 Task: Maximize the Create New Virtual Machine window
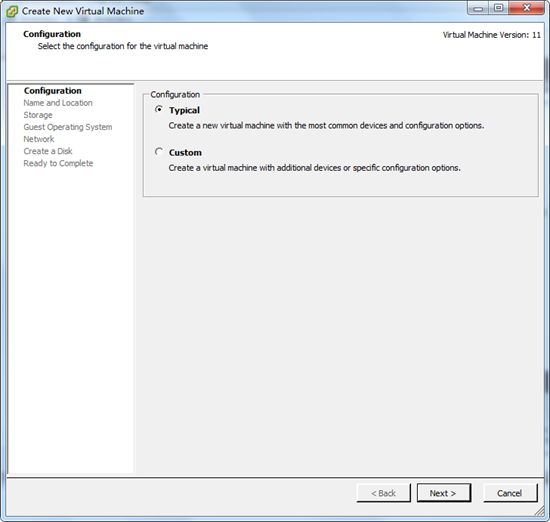[x=498, y=8]
